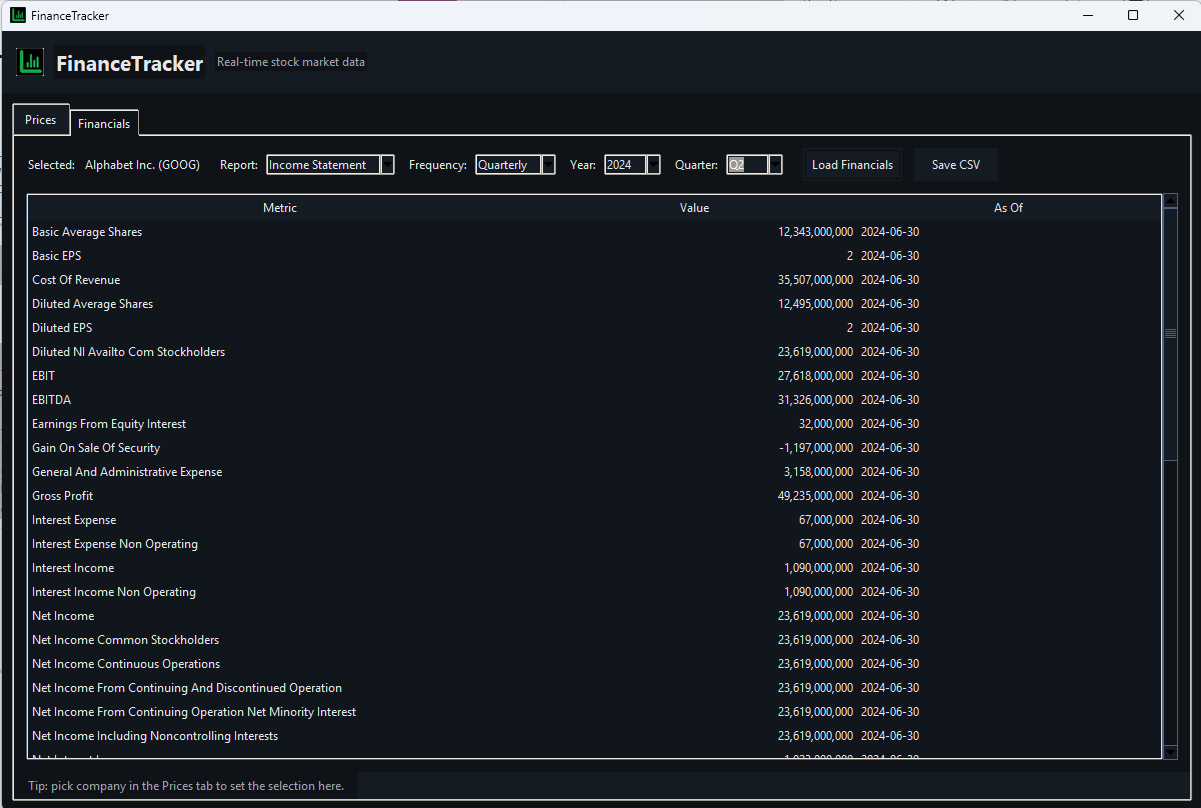Sort by the Metric column header

(280, 208)
